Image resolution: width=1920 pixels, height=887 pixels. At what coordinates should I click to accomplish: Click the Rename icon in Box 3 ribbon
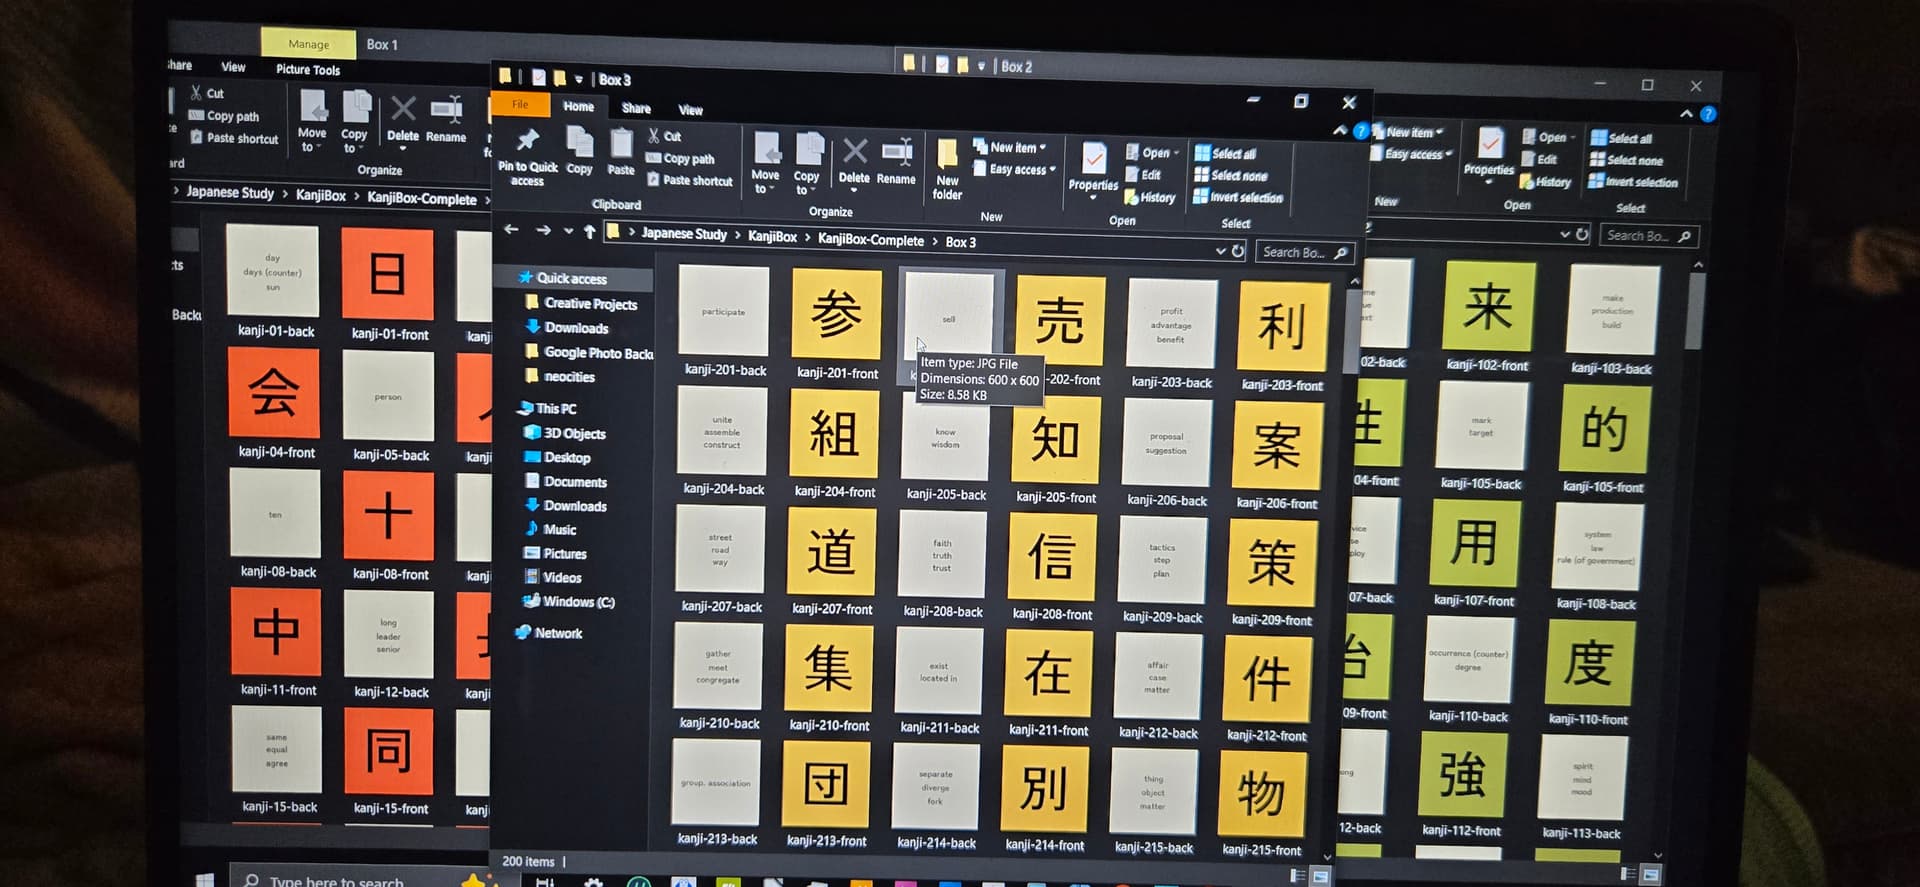click(896, 157)
